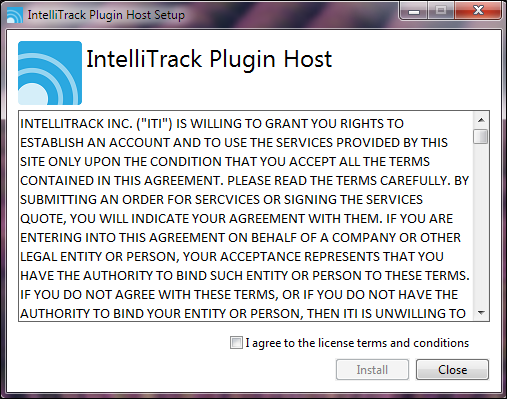Click the license box scroll-down arrow
507x399 pixels.
point(481,313)
